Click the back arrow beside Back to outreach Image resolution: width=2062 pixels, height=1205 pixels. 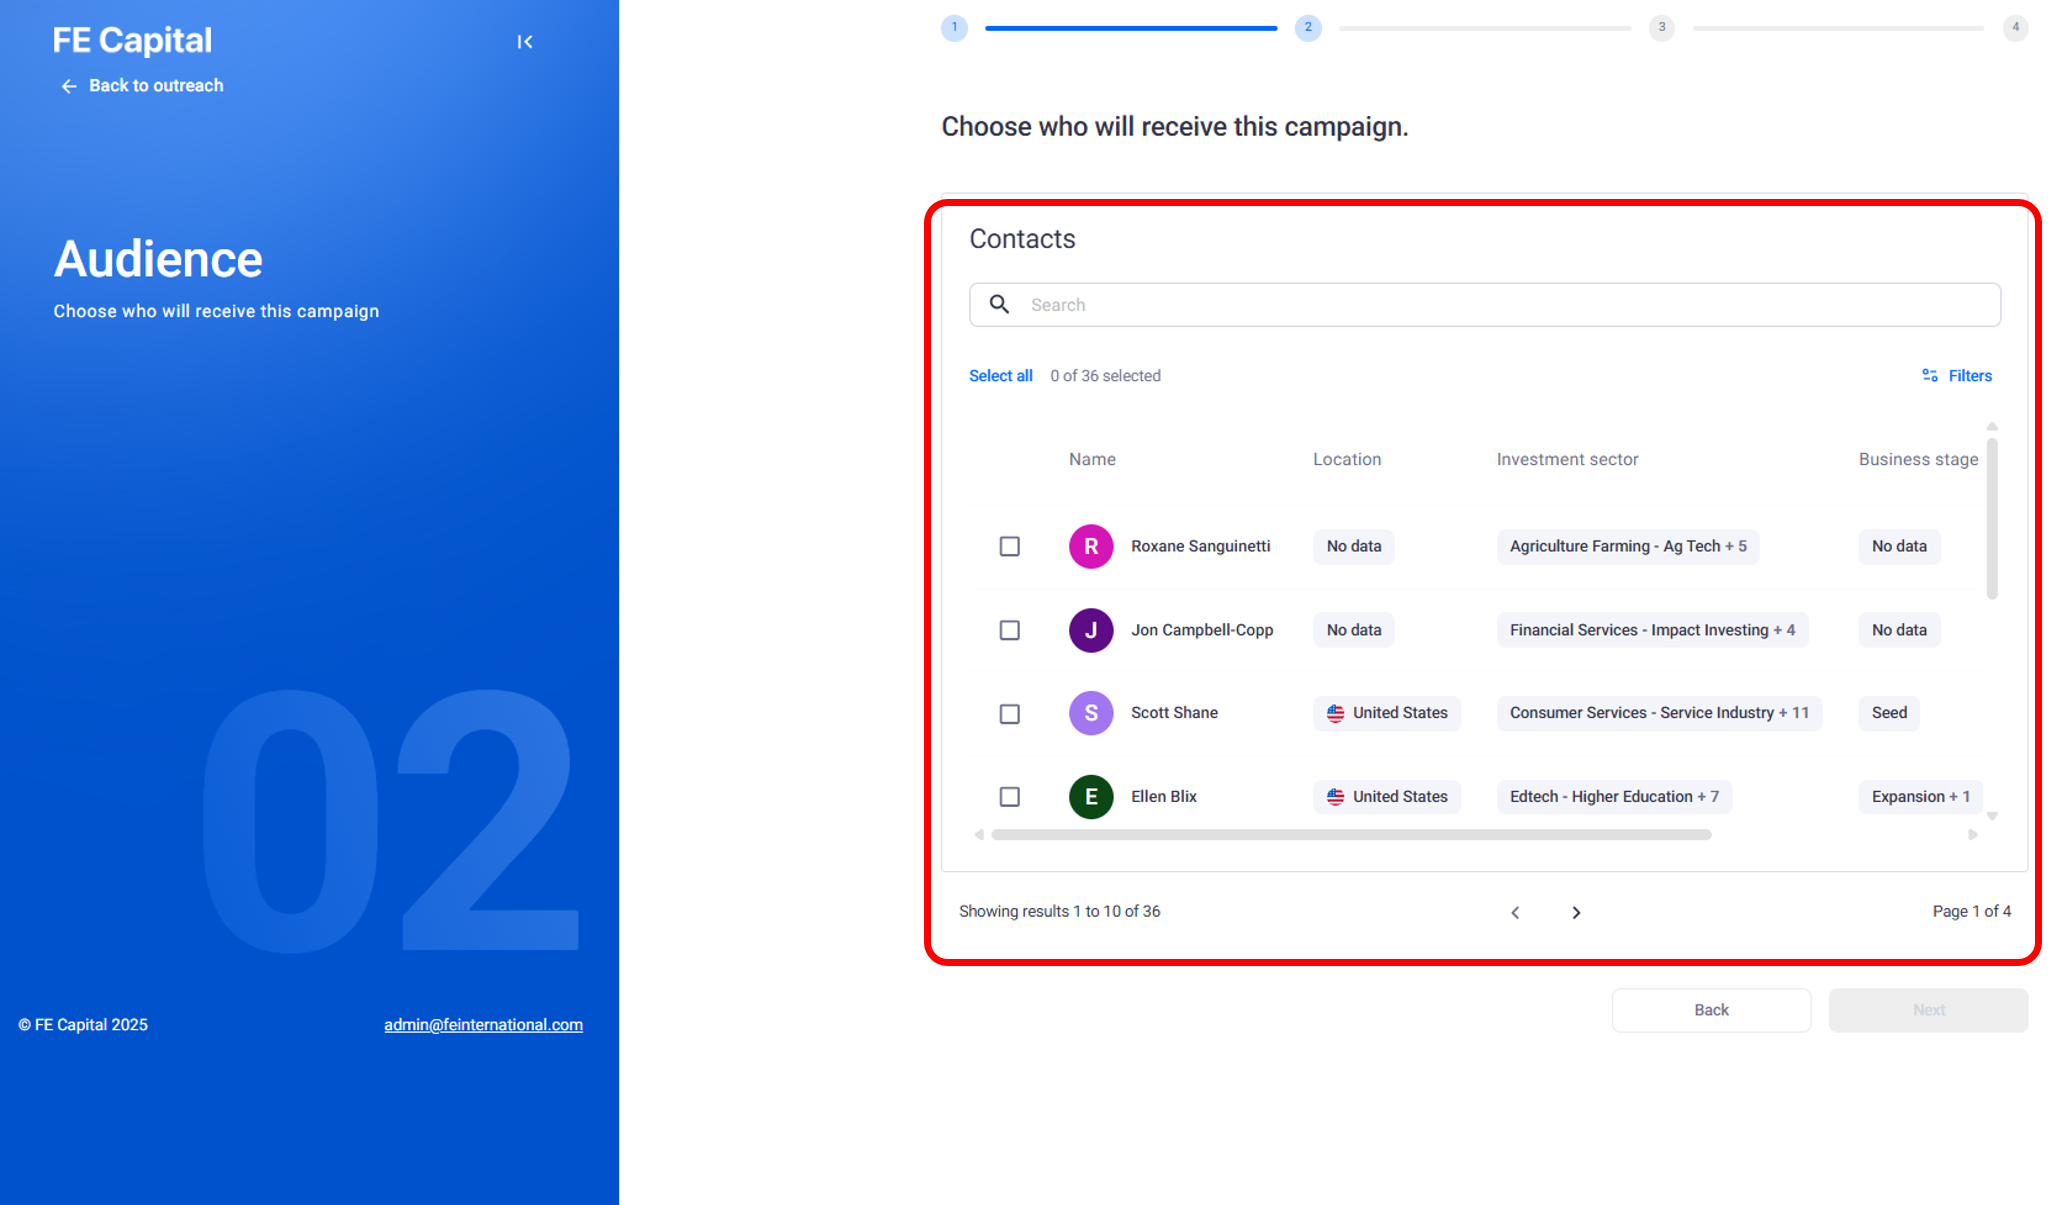coord(69,86)
